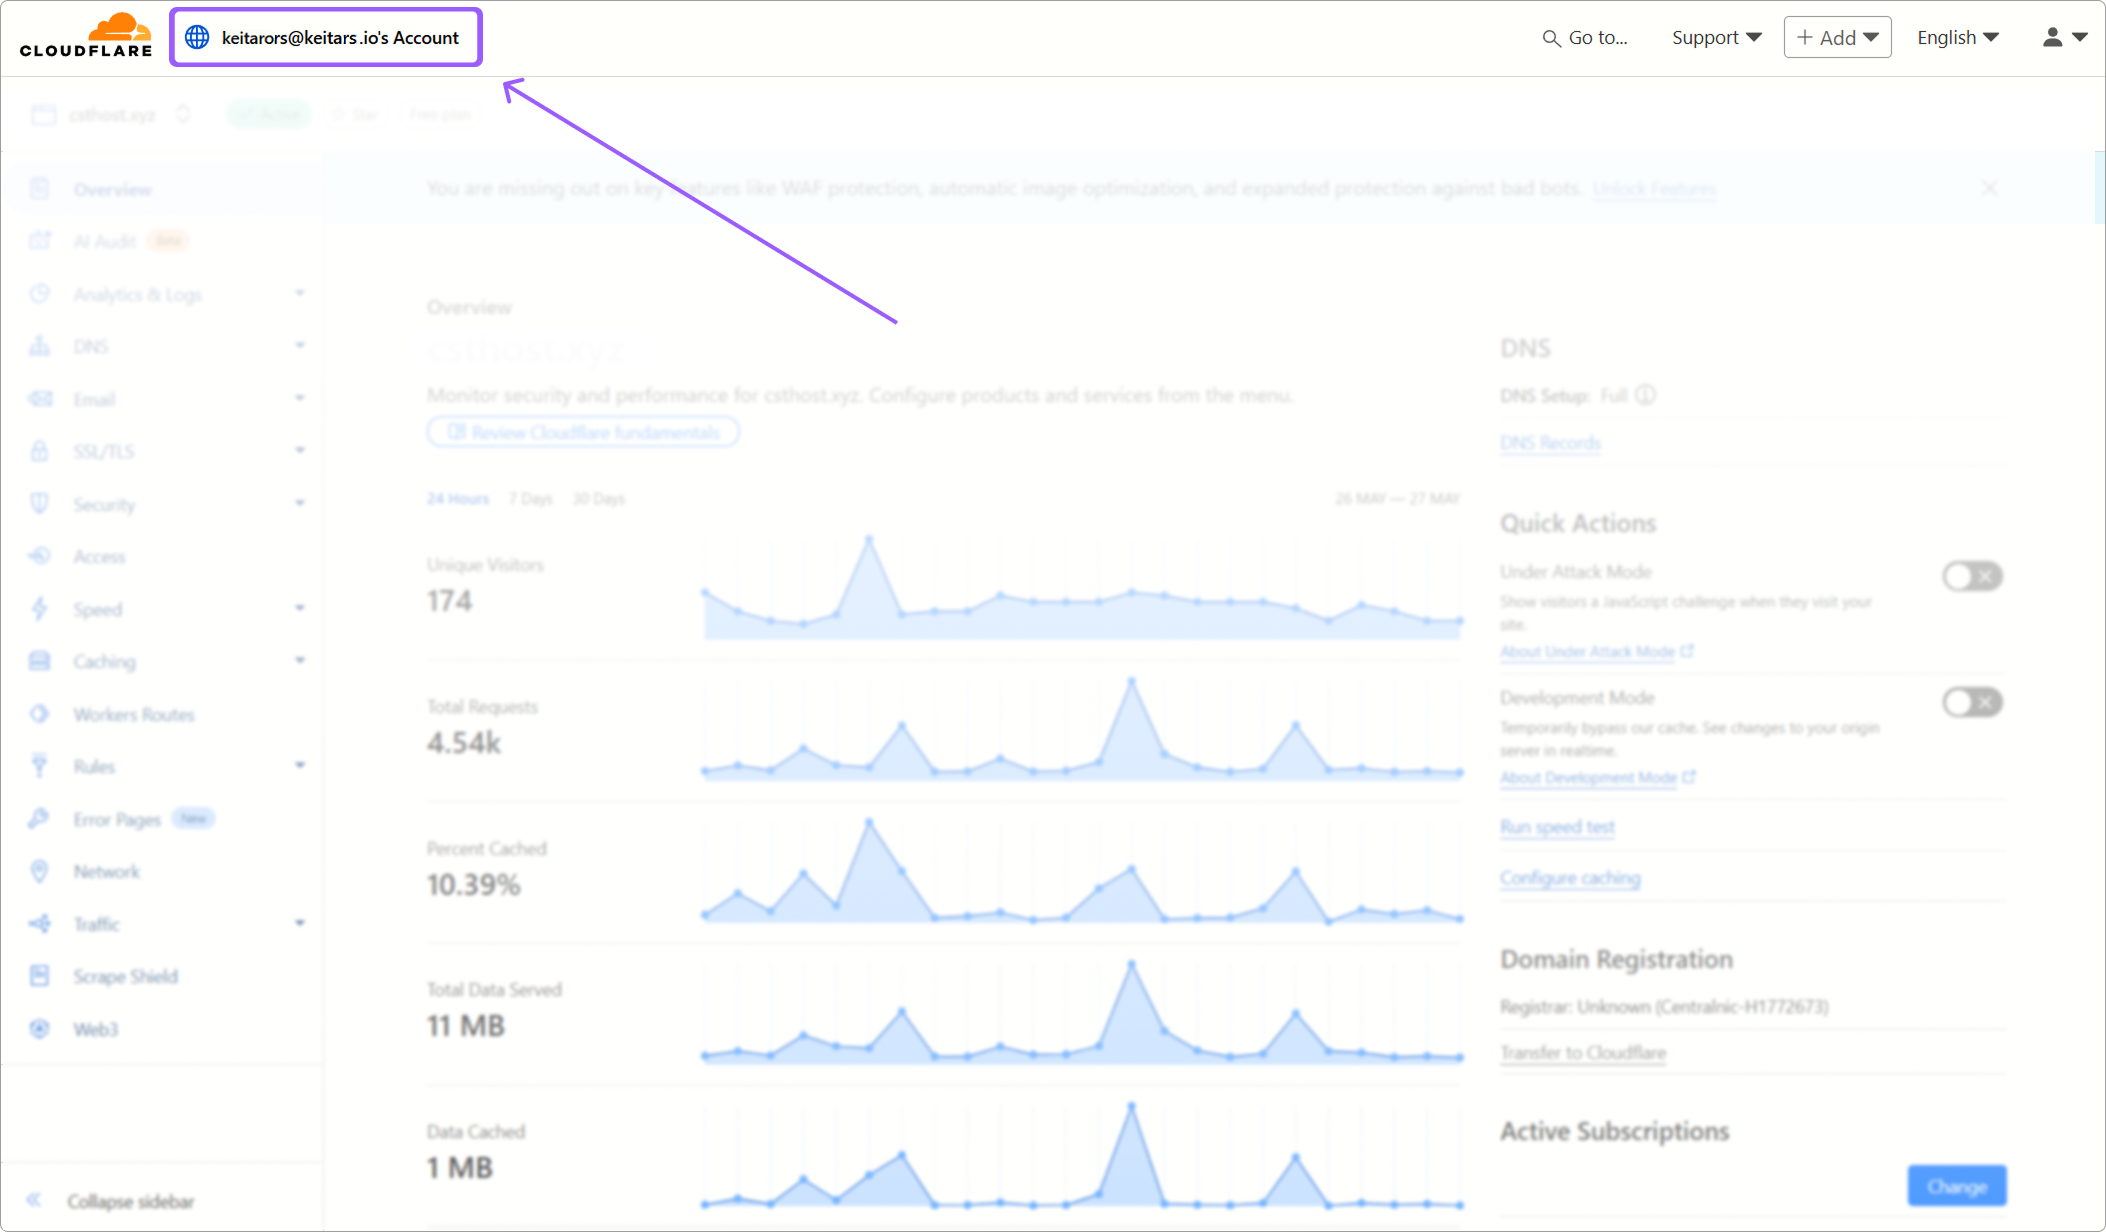Expand the Speed section chevron

coord(299,609)
